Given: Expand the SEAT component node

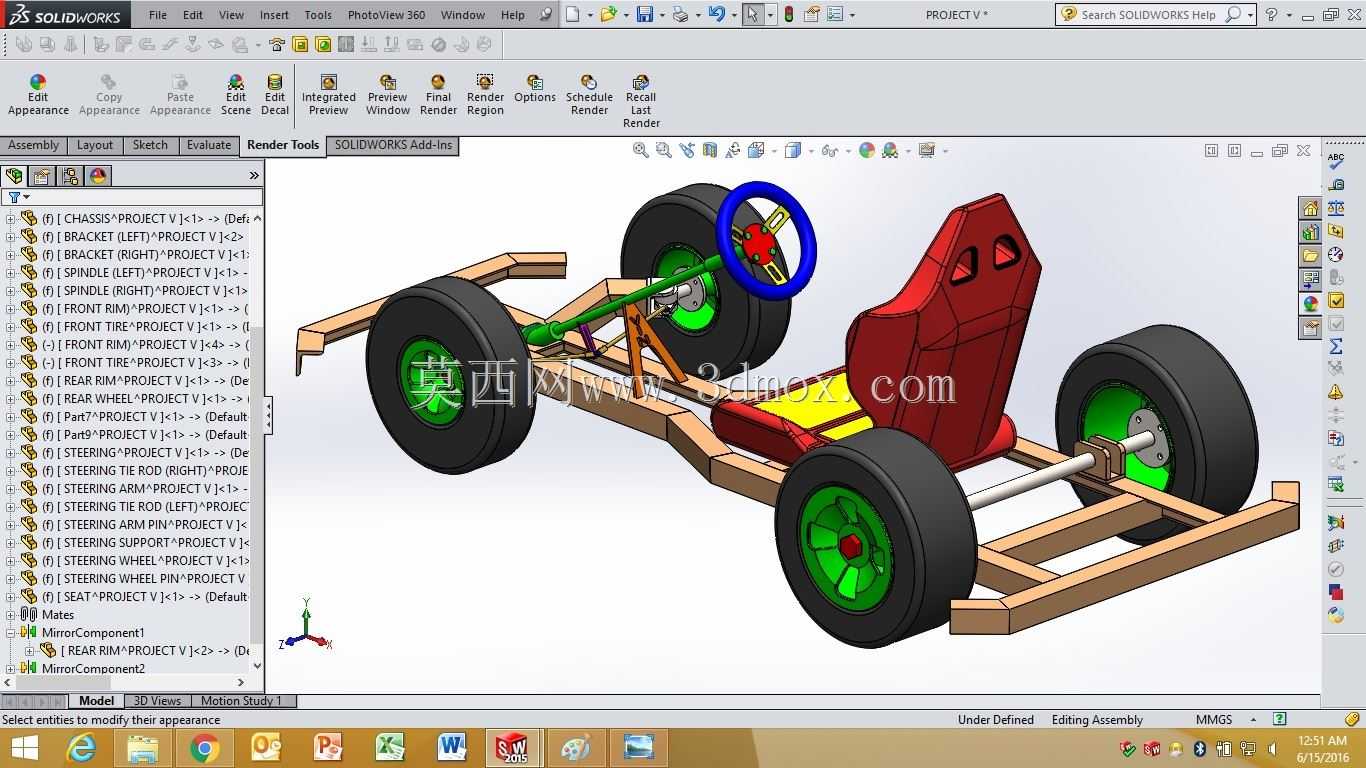Looking at the screenshot, I should 12,597.
